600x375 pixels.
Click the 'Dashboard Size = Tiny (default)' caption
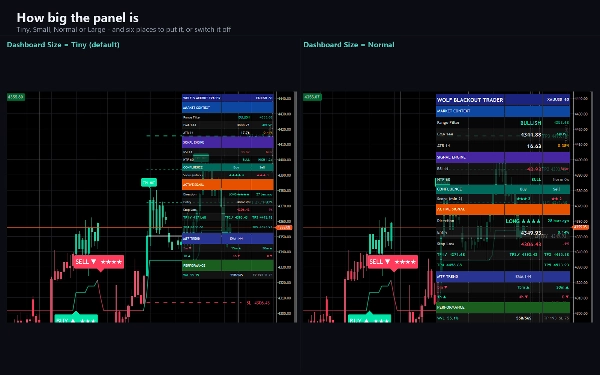click(63, 45)
